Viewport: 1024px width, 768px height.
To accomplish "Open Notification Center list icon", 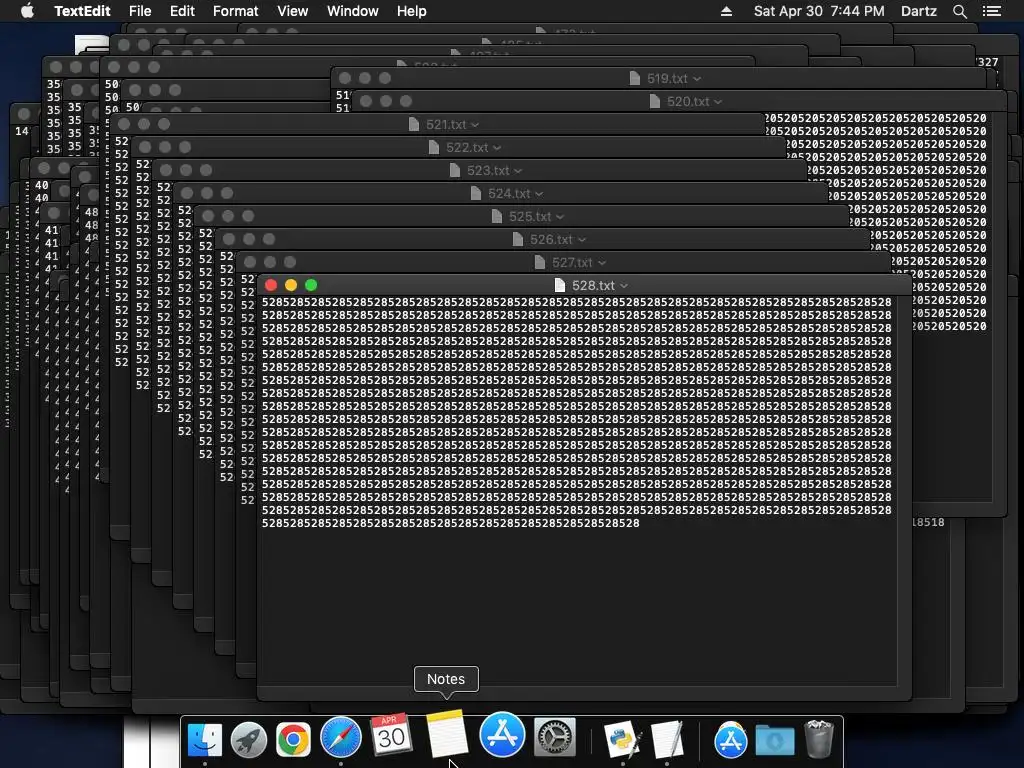I will [x=991, y=11].
